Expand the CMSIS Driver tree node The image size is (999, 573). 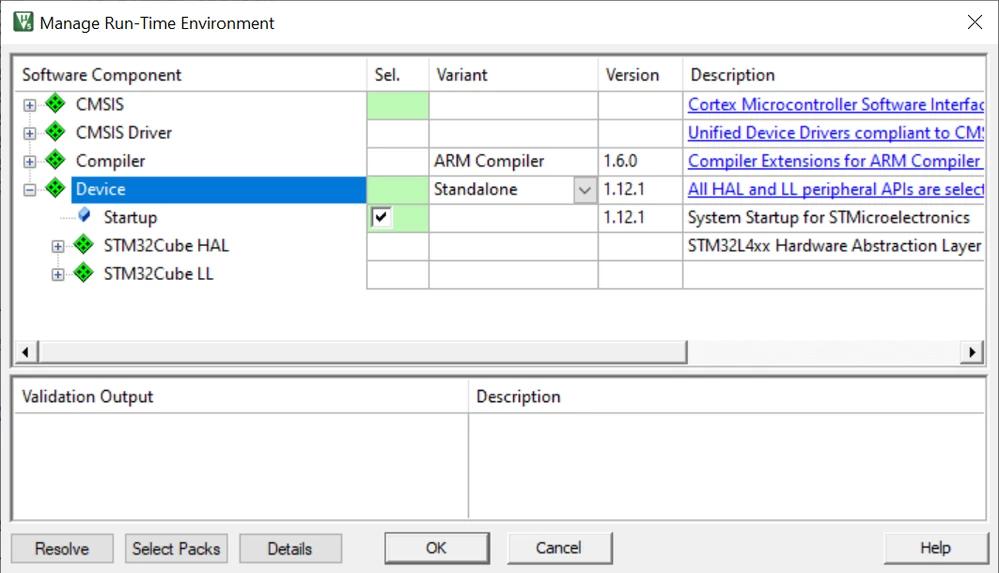[29, 133]
